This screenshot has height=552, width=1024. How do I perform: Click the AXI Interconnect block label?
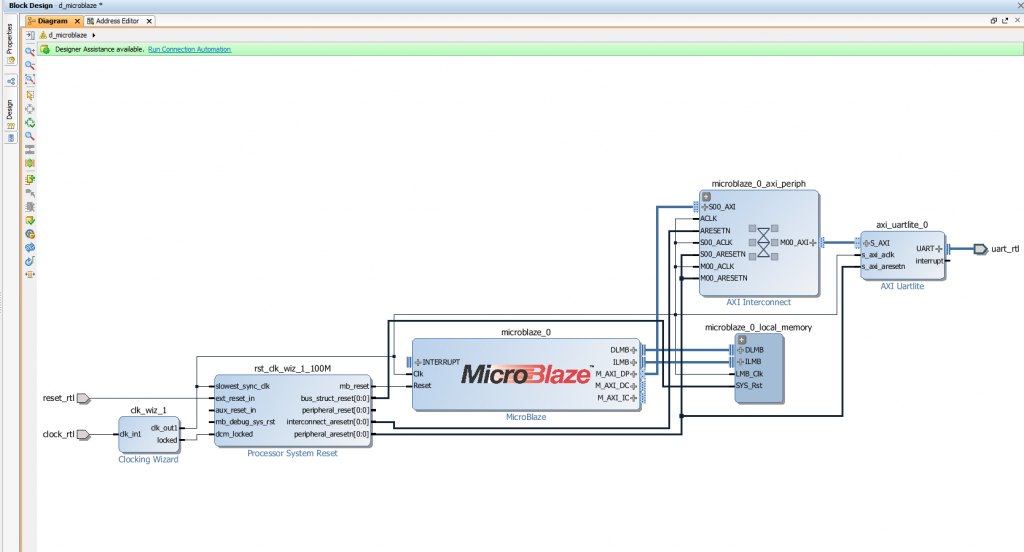coord(758,302)
